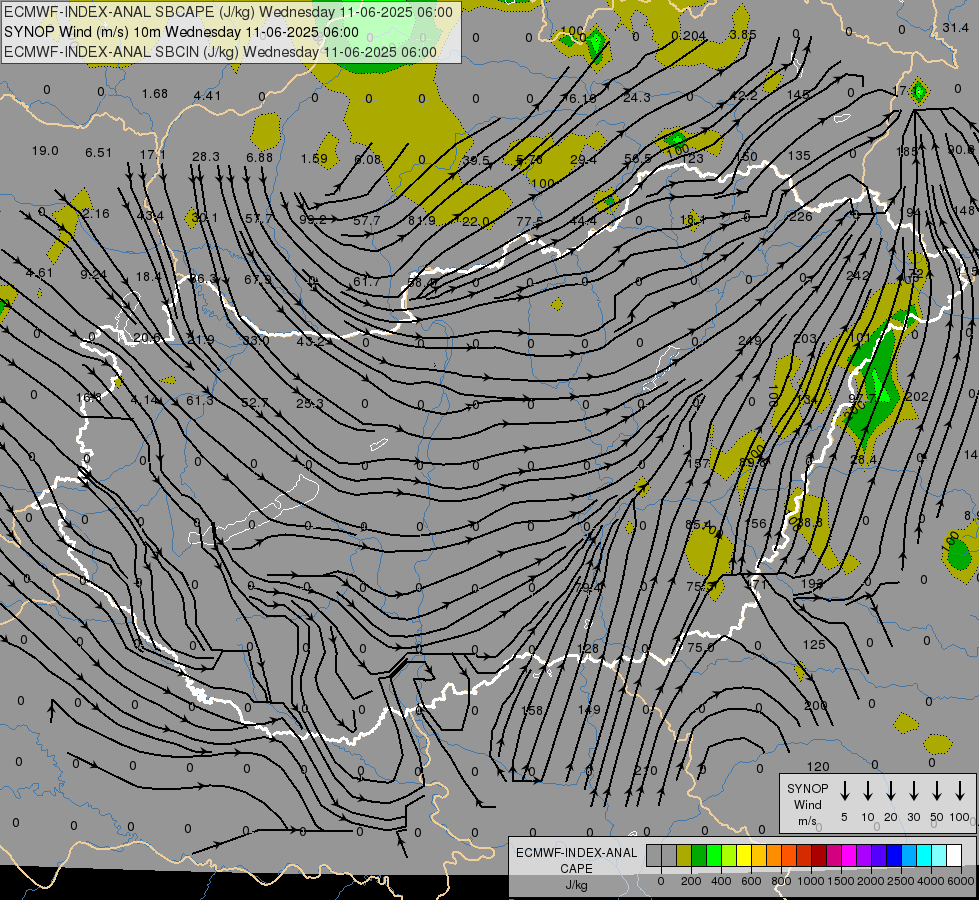Click the 125 value on the map
Image resolution: width=979 pixels, height=900 pixels.
click(814, 645)
